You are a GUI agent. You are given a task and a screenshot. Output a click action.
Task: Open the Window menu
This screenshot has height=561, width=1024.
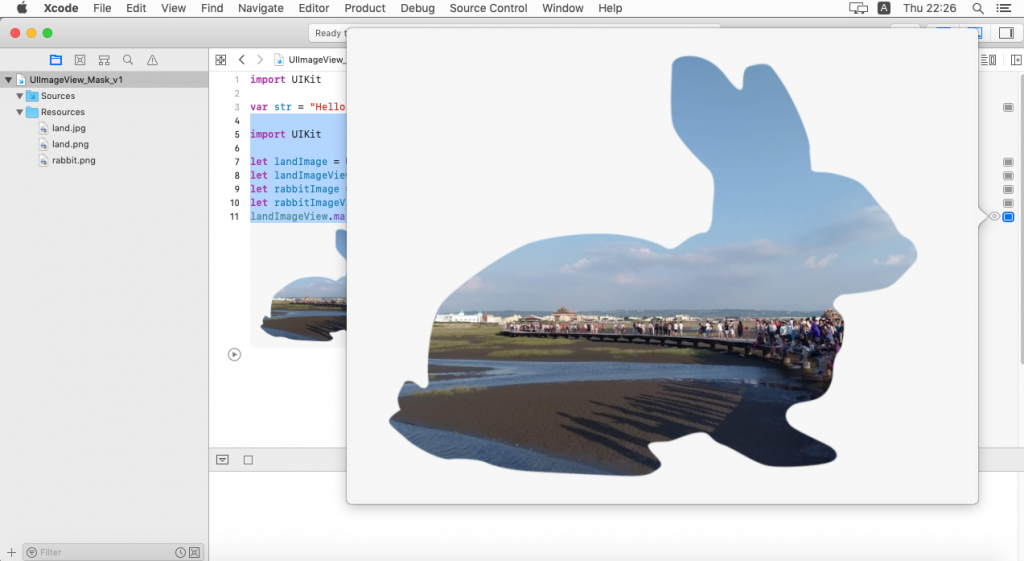pyautogui.click(x=562, y=8)
